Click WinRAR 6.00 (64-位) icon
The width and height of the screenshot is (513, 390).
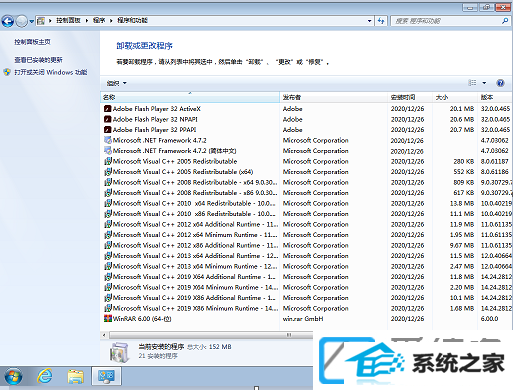[x=107, y=319]
